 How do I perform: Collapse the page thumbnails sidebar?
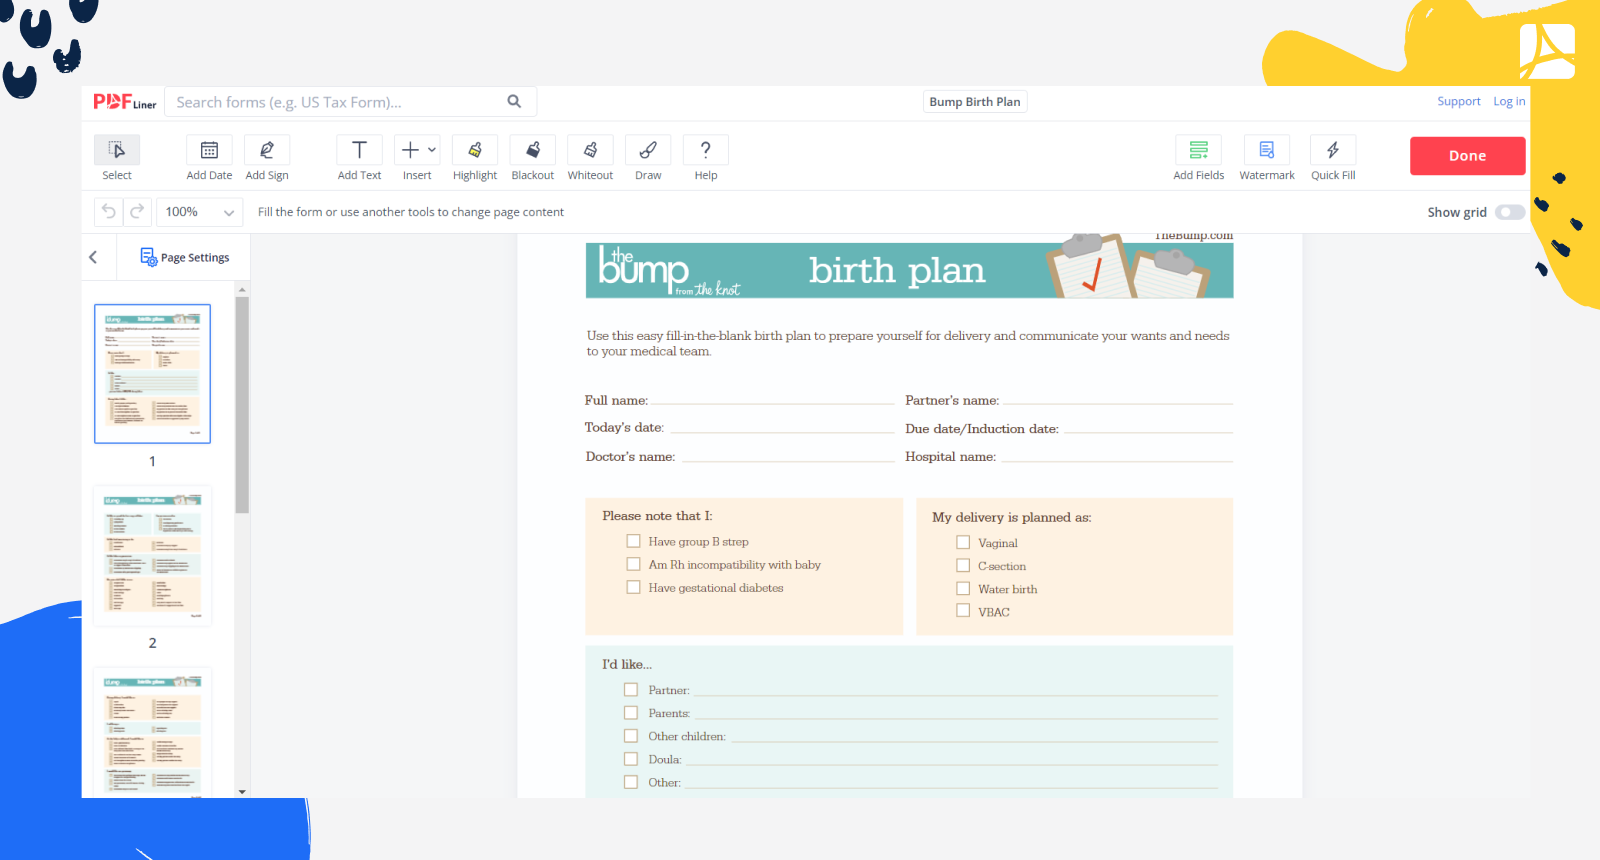point(94,257)
